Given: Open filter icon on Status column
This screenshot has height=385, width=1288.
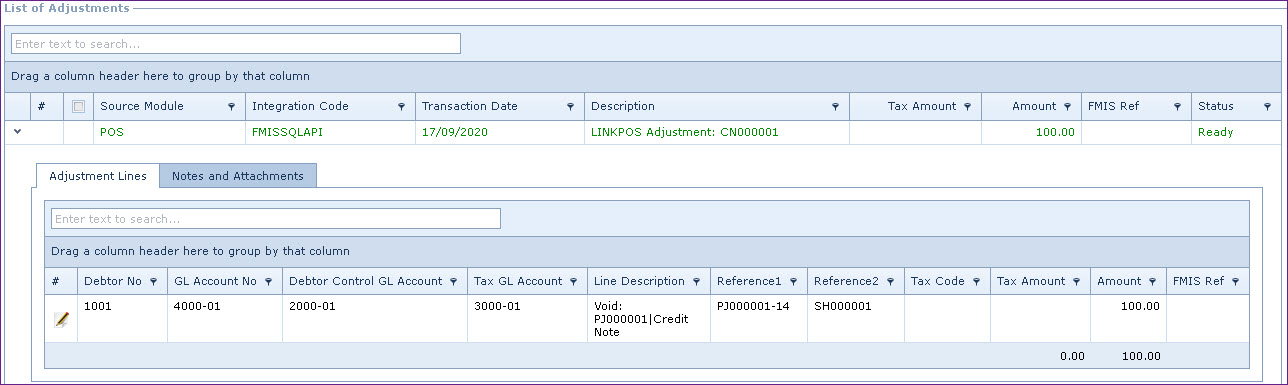Looking at the screenshot, I should [1267, 107].
